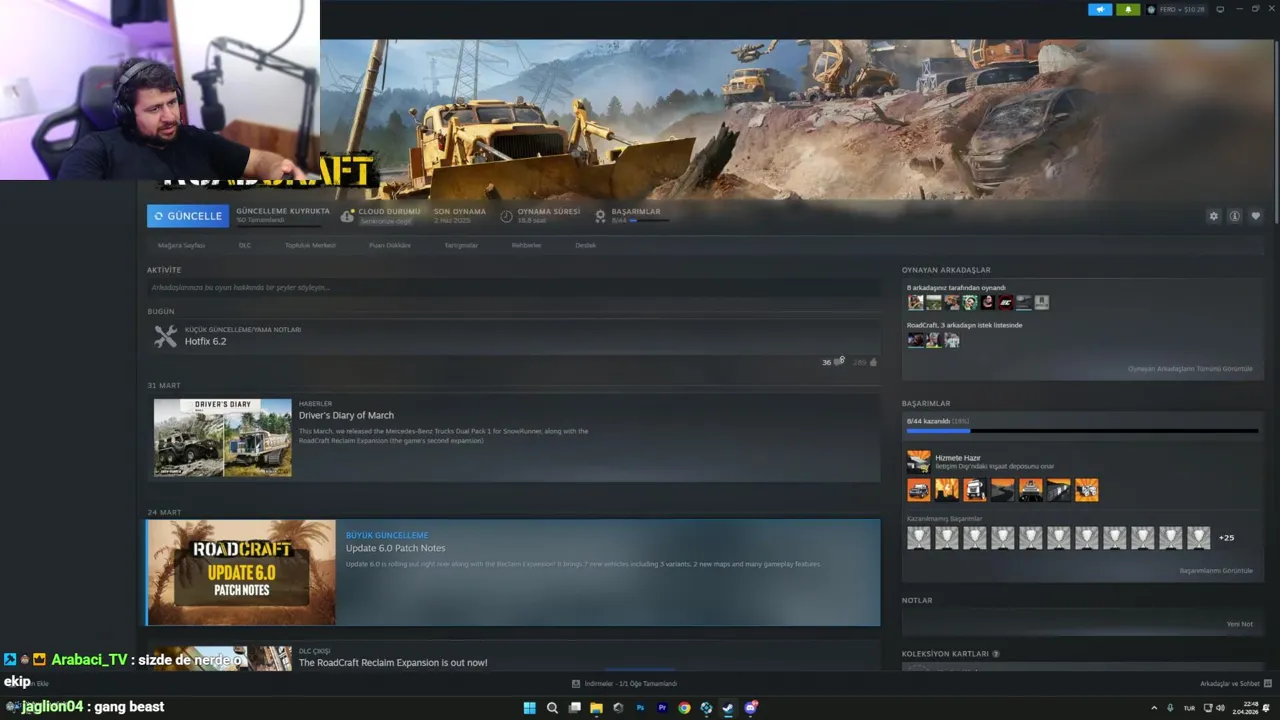Open the Puan Dükkânı tab
This screenshot has width=1280, height=720.
390,245
